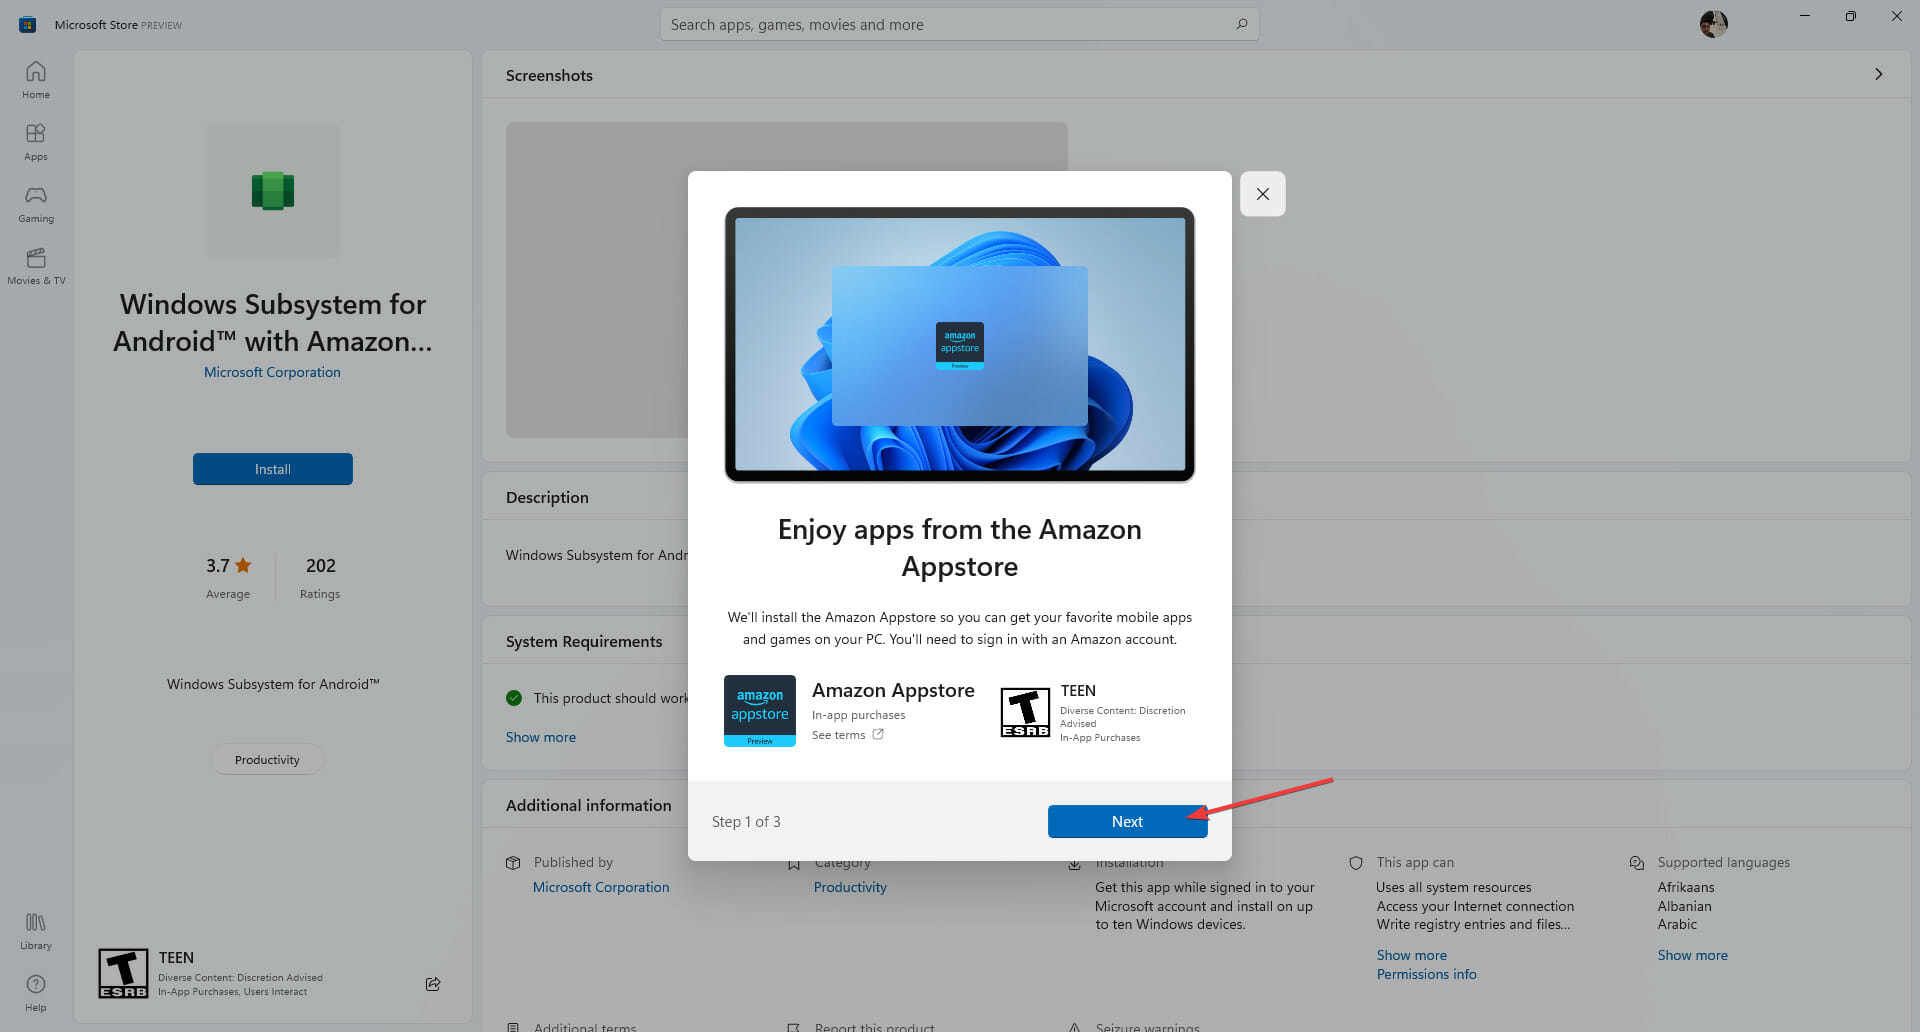Show more under System Requirements
Screen dimensions: 1920x1032
[541, 737]
